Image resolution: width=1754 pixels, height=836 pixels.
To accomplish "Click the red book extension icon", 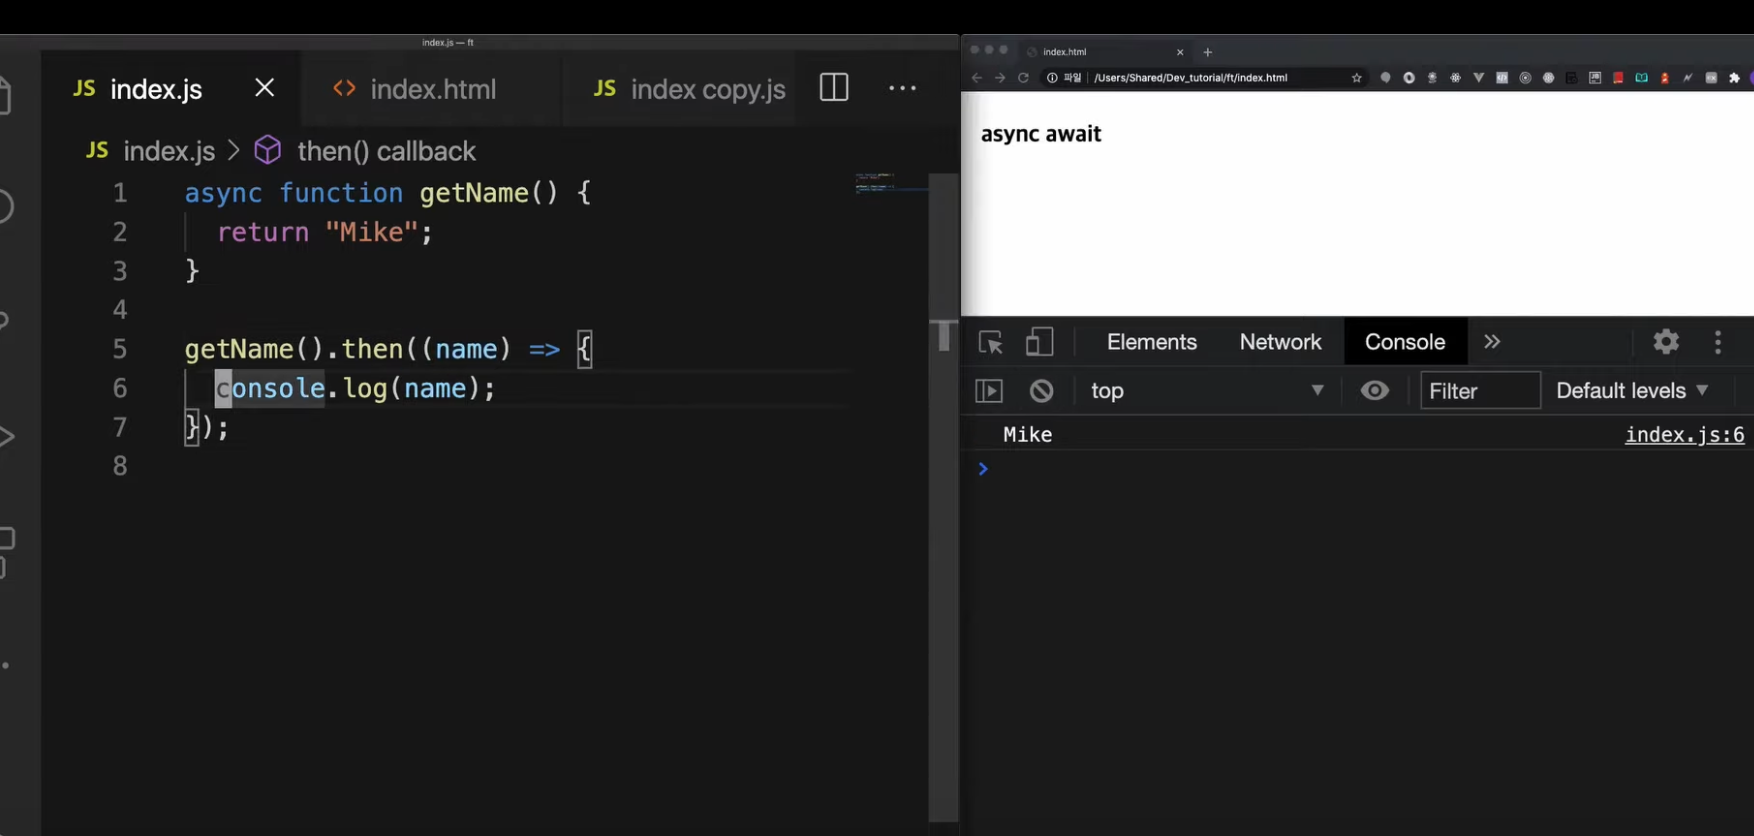I will (1618, 78).
